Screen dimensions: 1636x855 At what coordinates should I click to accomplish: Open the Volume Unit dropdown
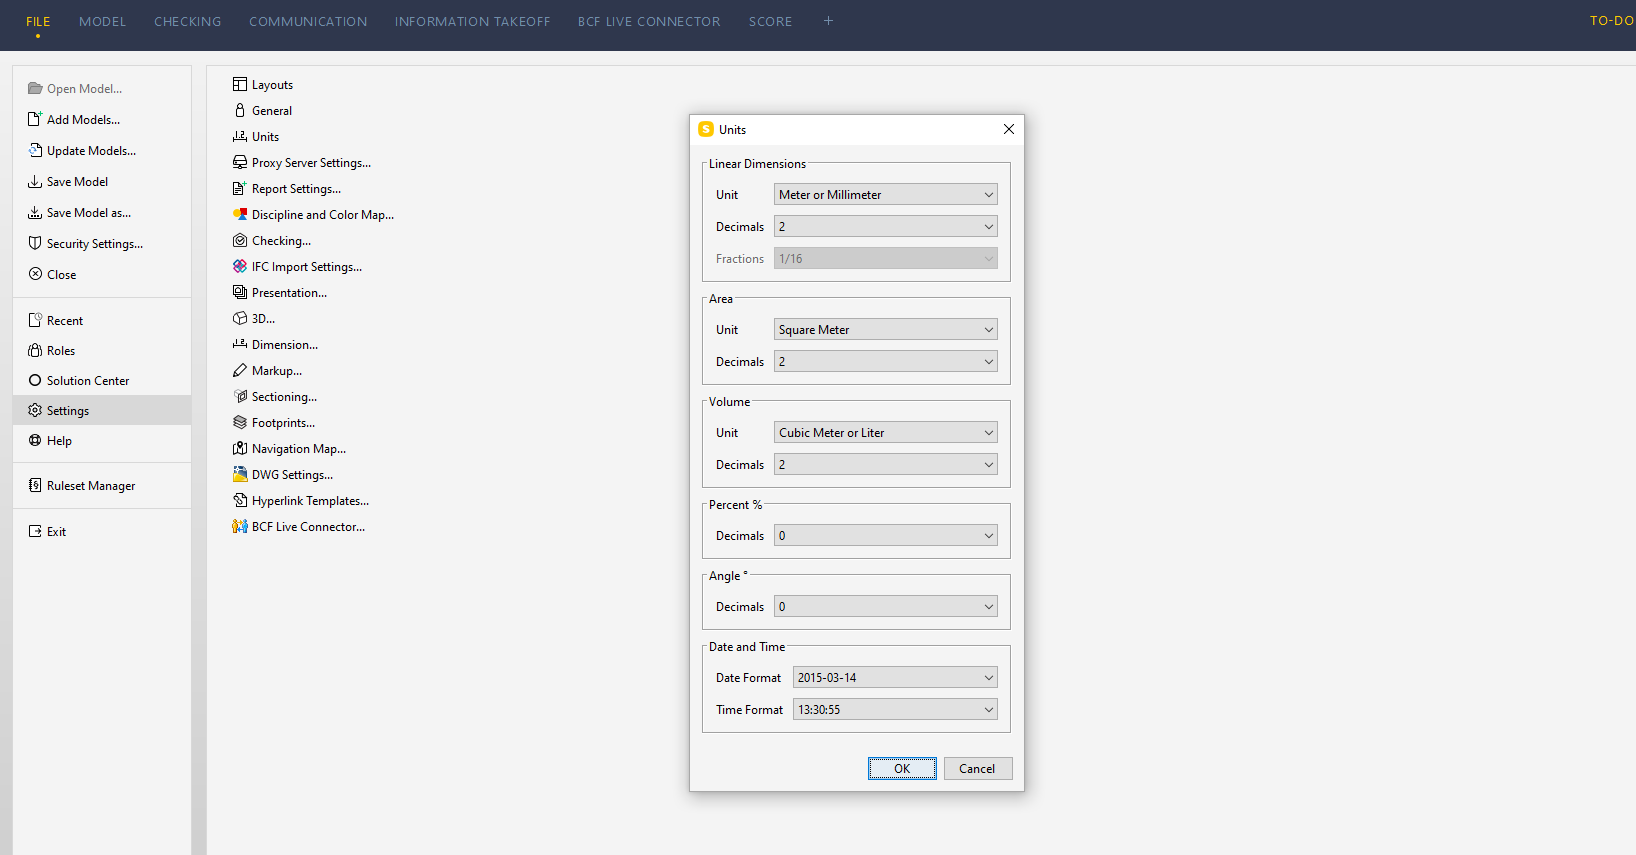click(x=885, y=432)
